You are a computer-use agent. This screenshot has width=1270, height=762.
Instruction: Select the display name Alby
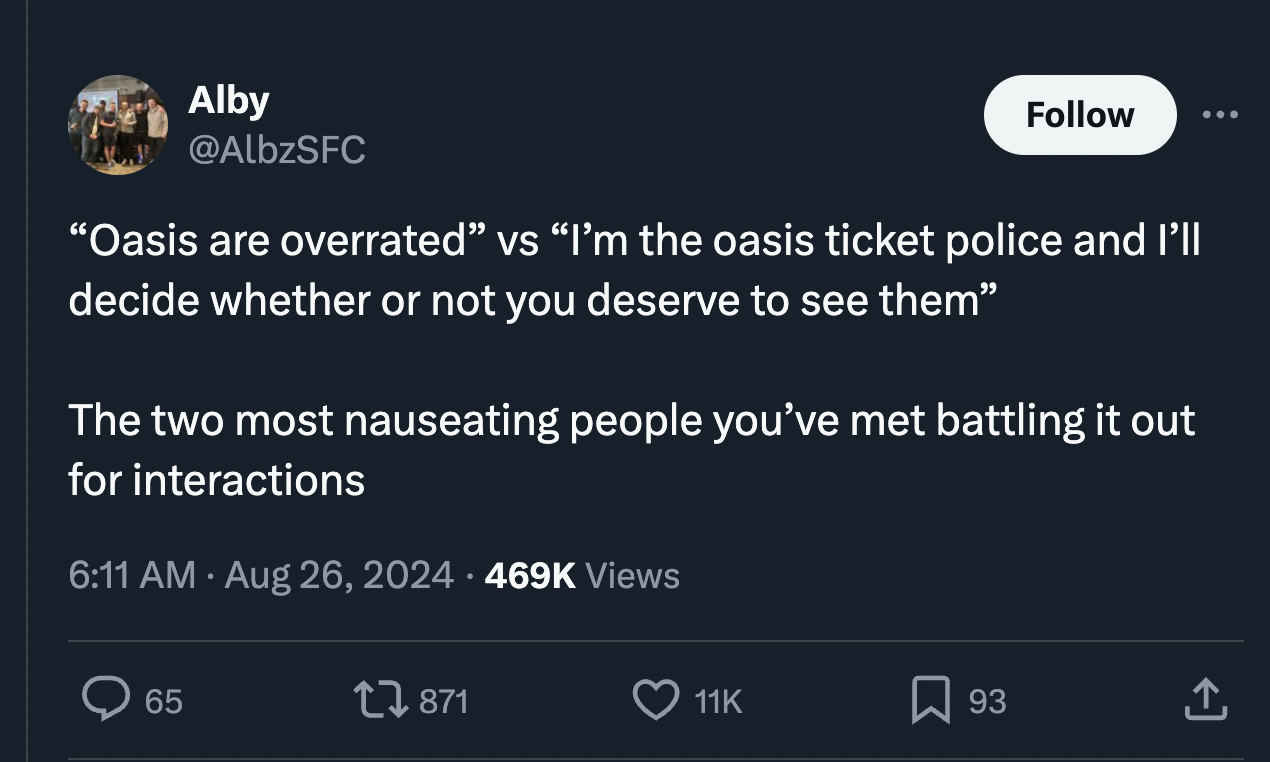coord(228,98)
